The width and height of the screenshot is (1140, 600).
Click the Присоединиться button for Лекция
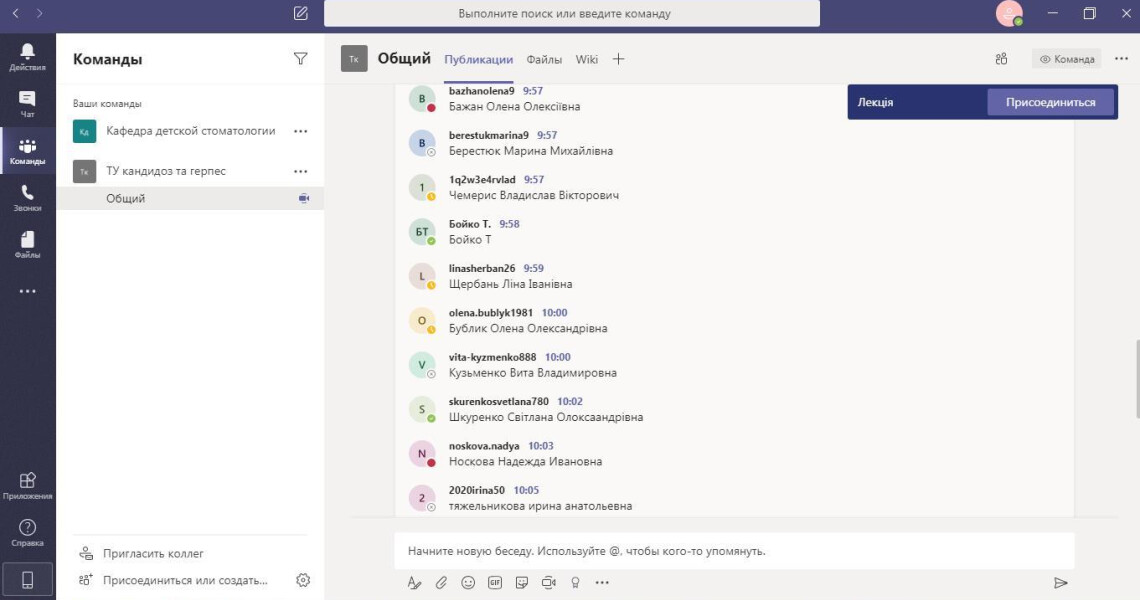pyautogui.click(x=1050, y=102)
